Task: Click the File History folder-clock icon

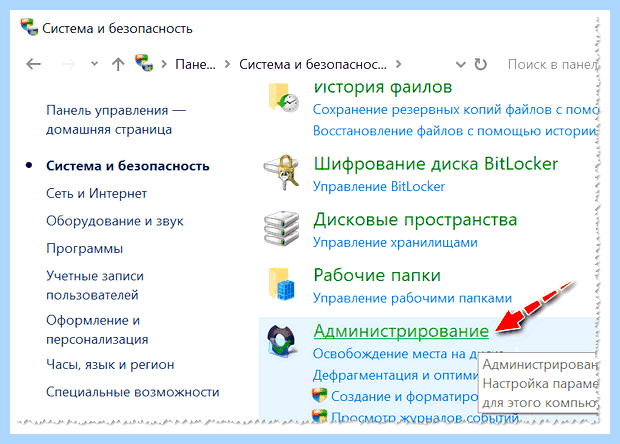Action: (x=283, y=98)
